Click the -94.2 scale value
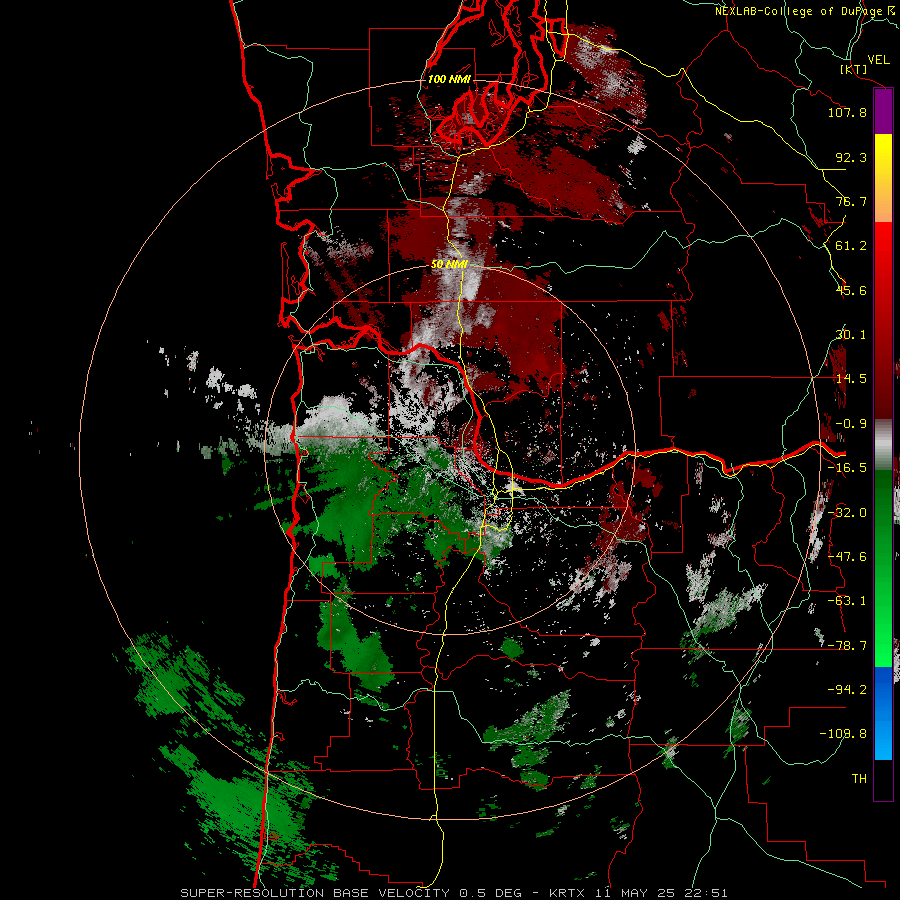 [847, 689]
